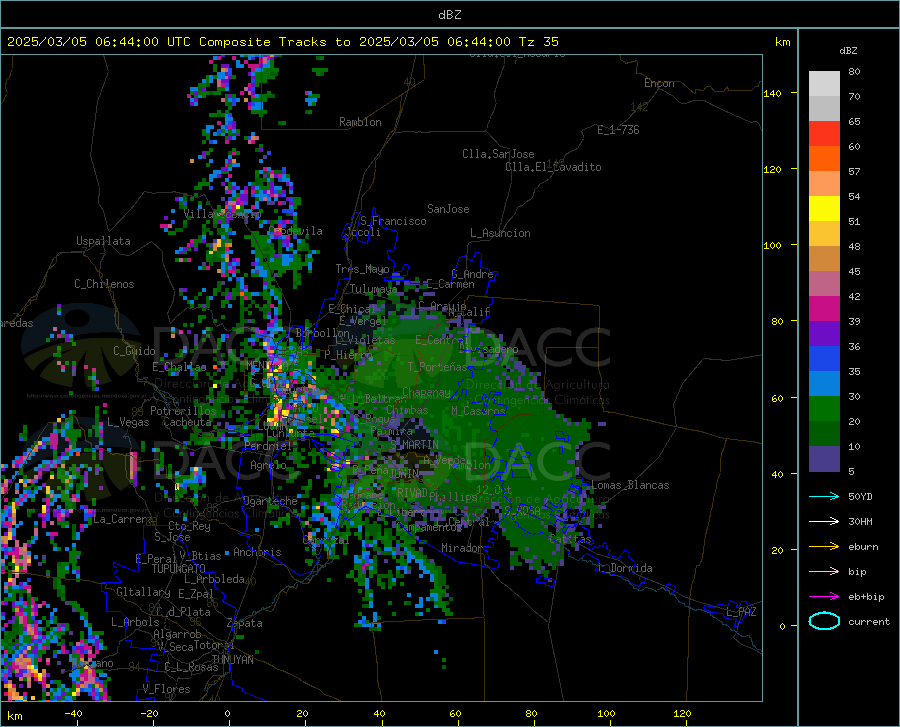Screen dimensions: 900x727
Task: Select the light orange 54-57 dBZ swatch
Action: pos(824,184)
